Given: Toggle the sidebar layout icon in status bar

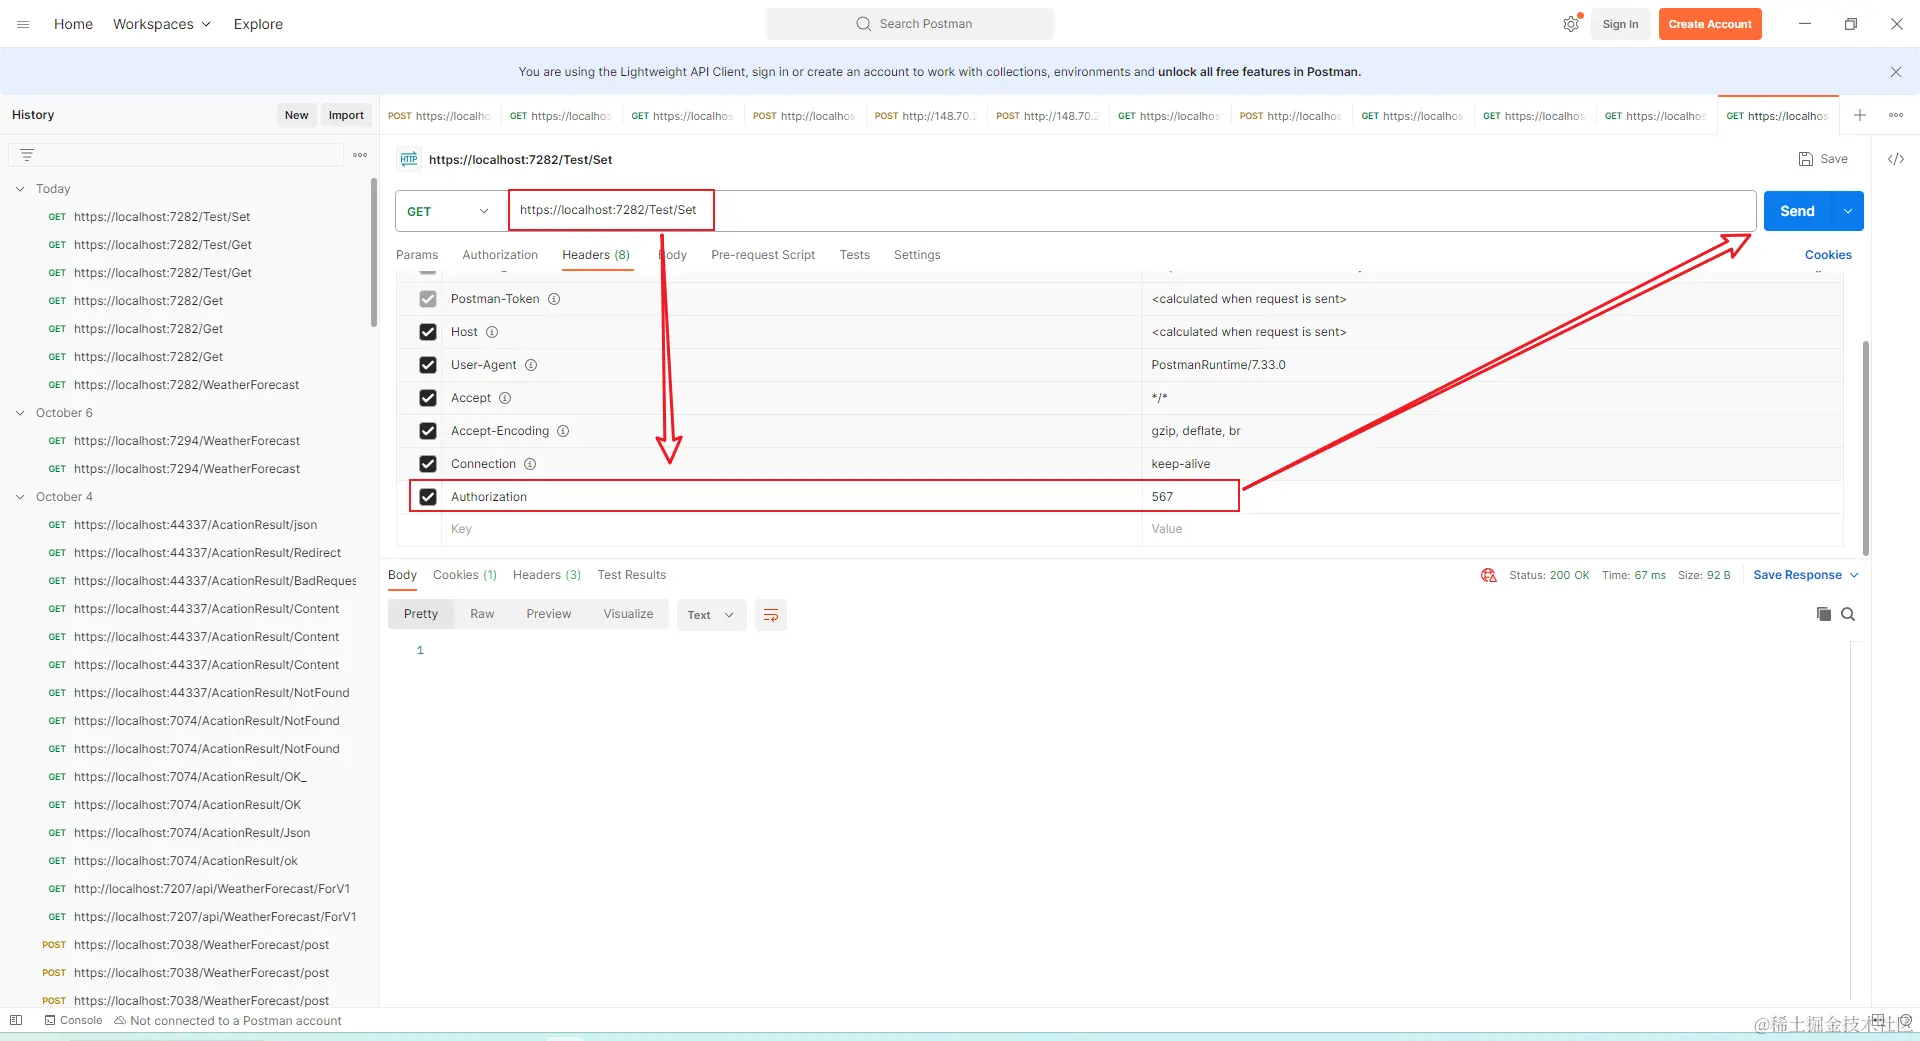Looking at the screenshot, I should 16,1020.
